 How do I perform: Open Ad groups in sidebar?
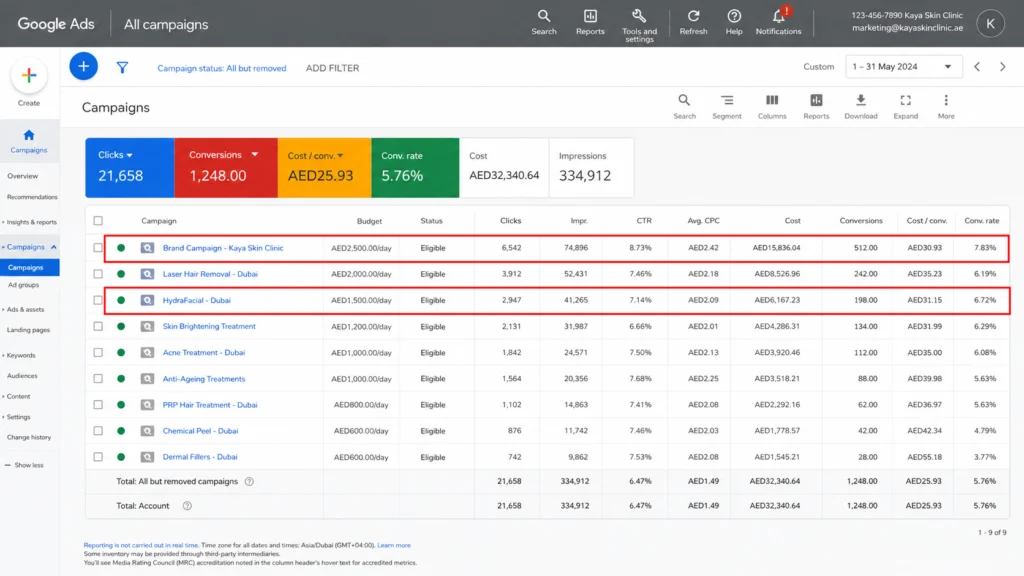(24, 285)
